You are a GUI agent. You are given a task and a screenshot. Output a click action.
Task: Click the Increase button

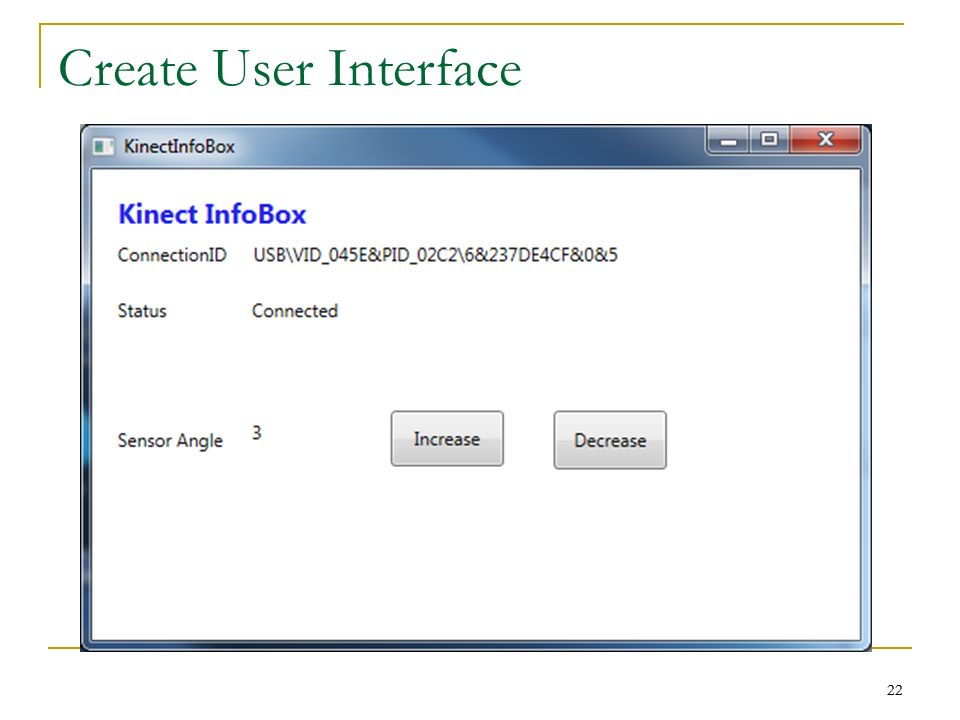[447, 438]
